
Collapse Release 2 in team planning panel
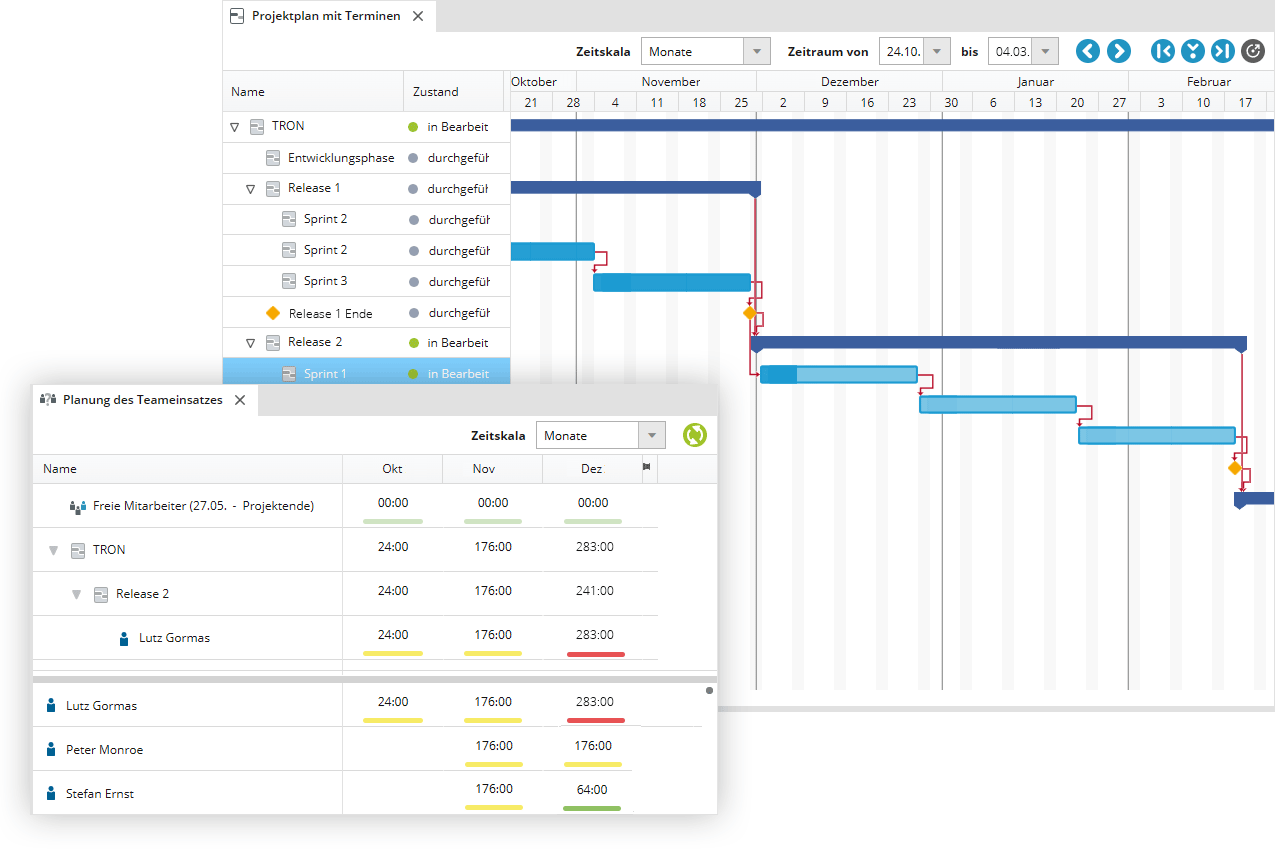point(76,595)
